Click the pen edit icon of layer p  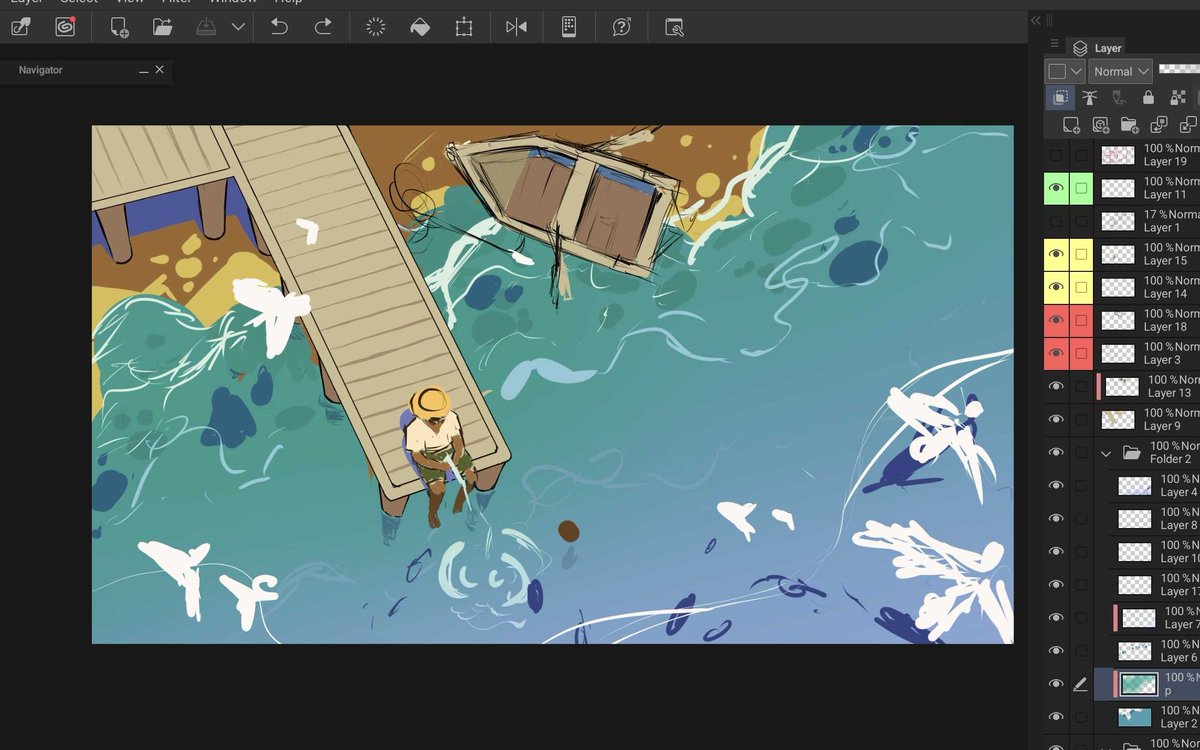pos(1081,684)
